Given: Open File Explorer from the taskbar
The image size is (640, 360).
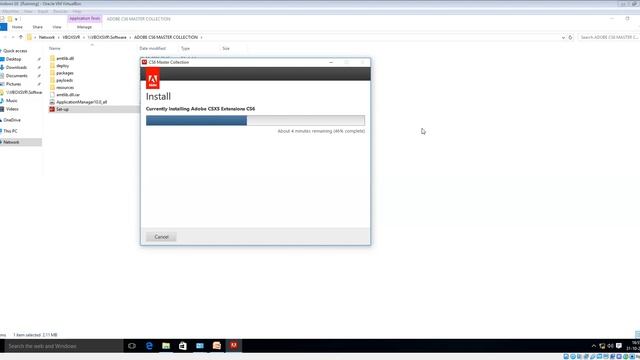Looking at the screenshot, I should [x=166, y=346].
